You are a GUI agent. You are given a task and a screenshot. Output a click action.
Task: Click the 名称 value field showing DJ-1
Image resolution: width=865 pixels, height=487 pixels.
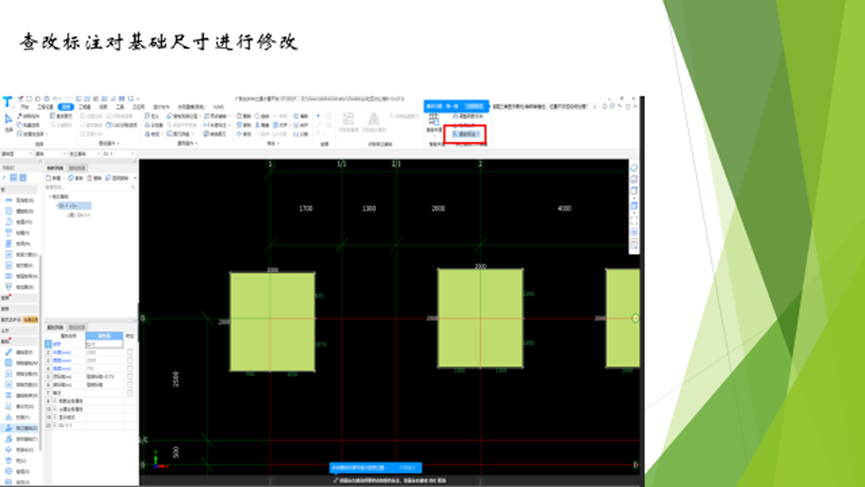tap(104, 345)
